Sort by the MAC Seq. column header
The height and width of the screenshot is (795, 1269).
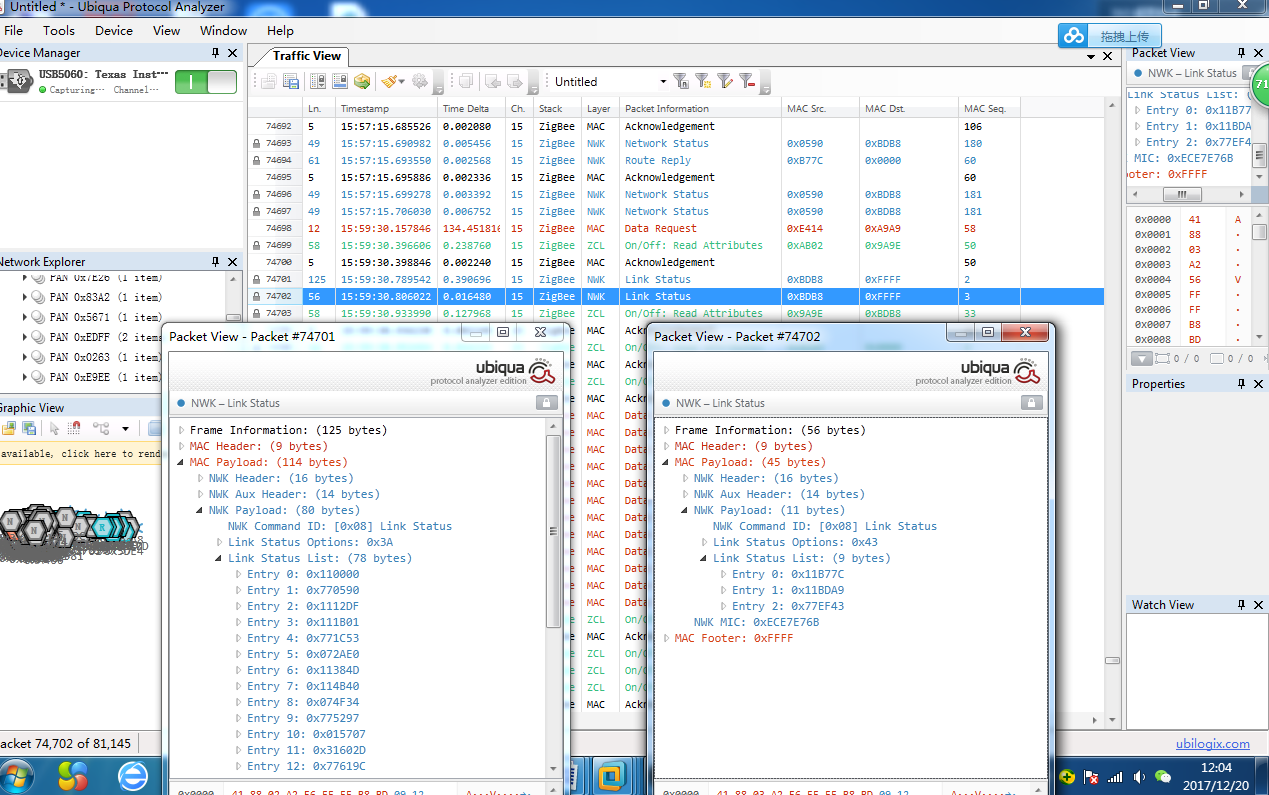tap(990, 108)
